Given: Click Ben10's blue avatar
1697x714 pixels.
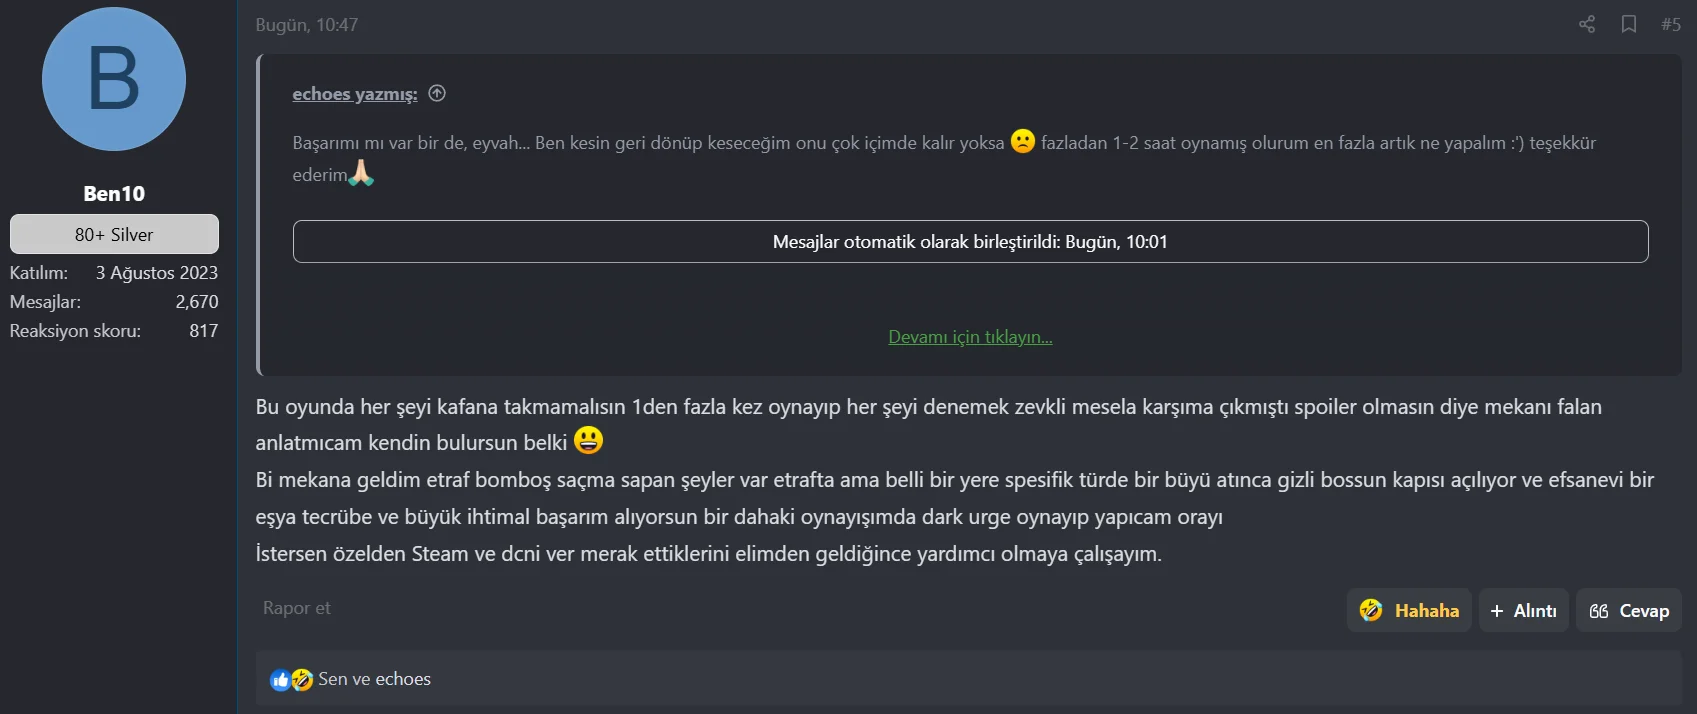Looking at the screenshot, I should click(x=113, y=79).
